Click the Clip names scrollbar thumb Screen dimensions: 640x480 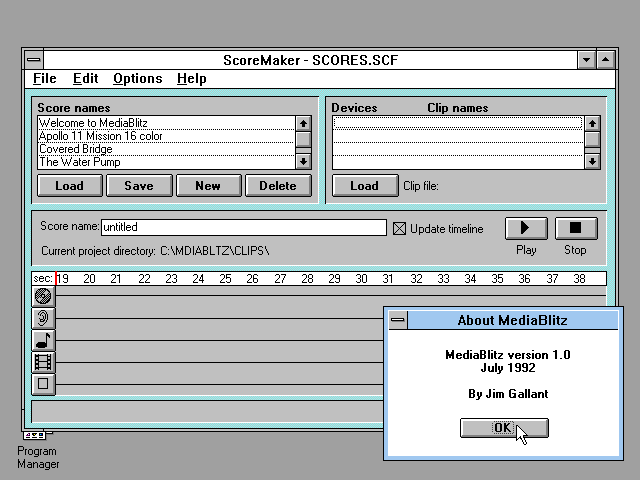(592, 139)
